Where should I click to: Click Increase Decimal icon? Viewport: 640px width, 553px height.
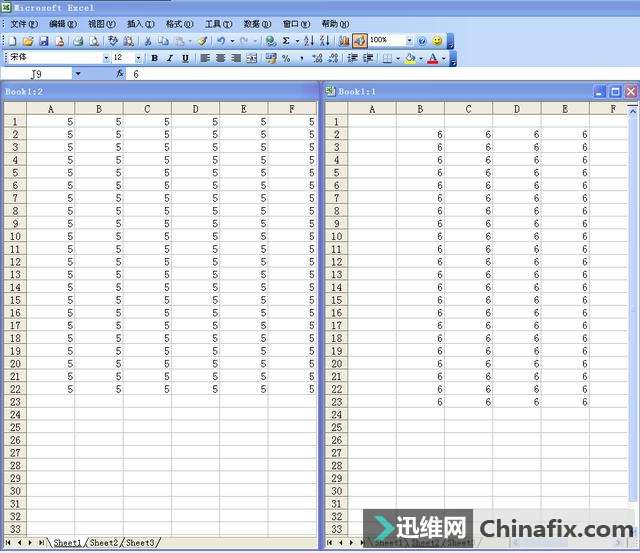point(317,58)
